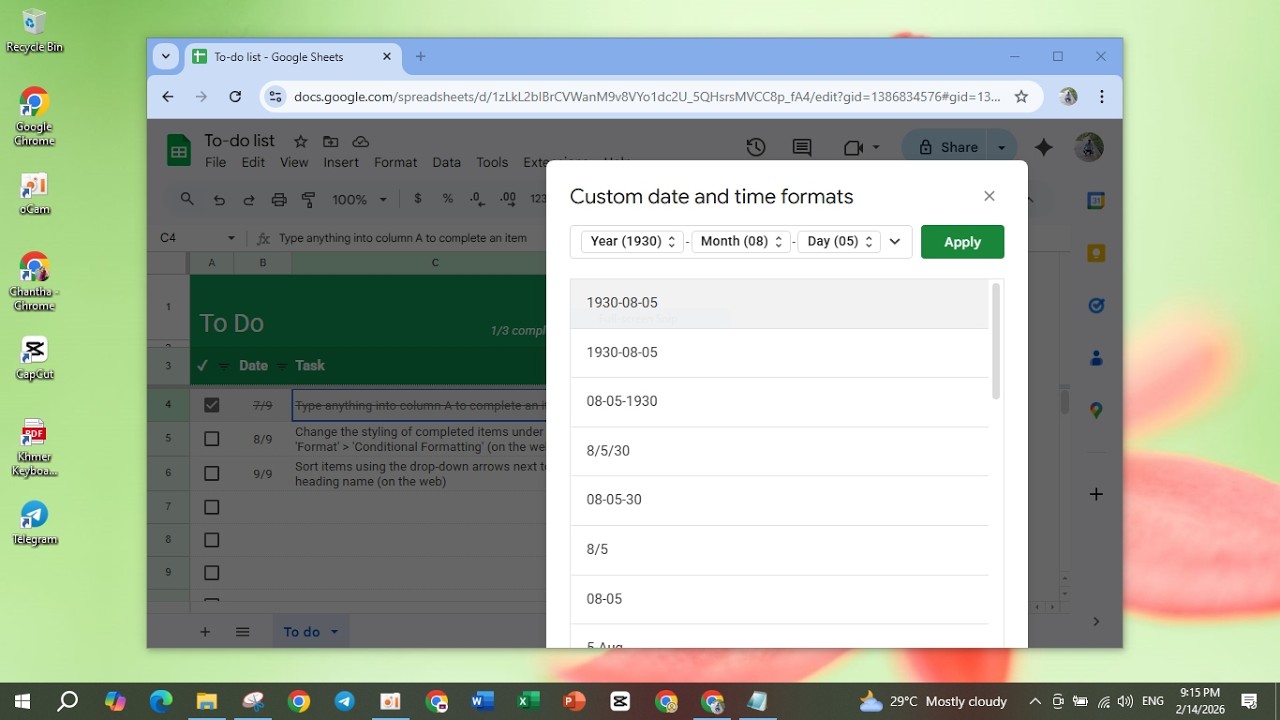Open the View menu
Image resolution: width=1280 pixels, height=720 pixels.
(294, 162)
